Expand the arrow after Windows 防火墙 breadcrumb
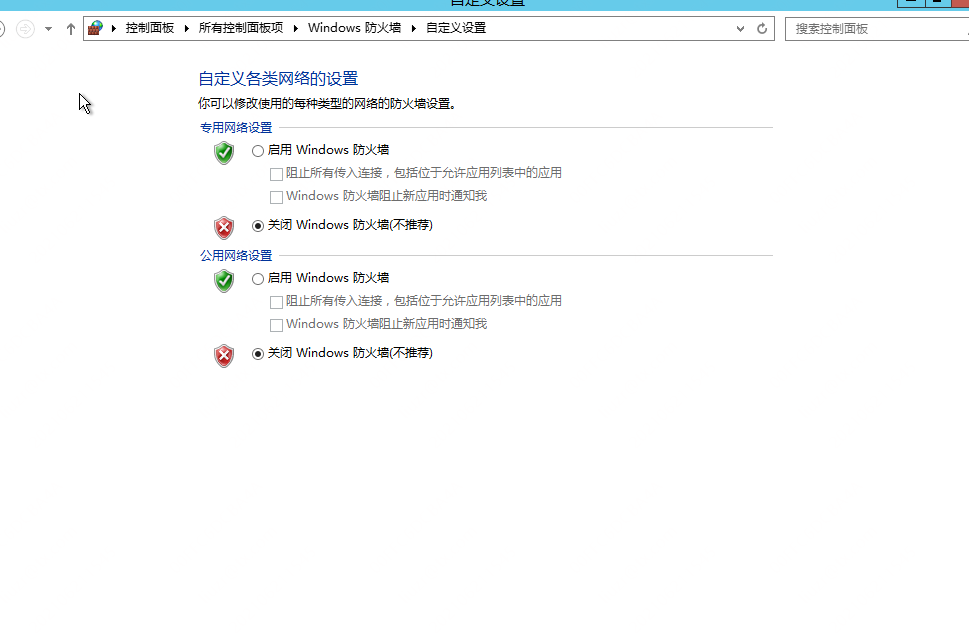Image resolution: width=969 pixels, height=633 pixels. [413, 28]
